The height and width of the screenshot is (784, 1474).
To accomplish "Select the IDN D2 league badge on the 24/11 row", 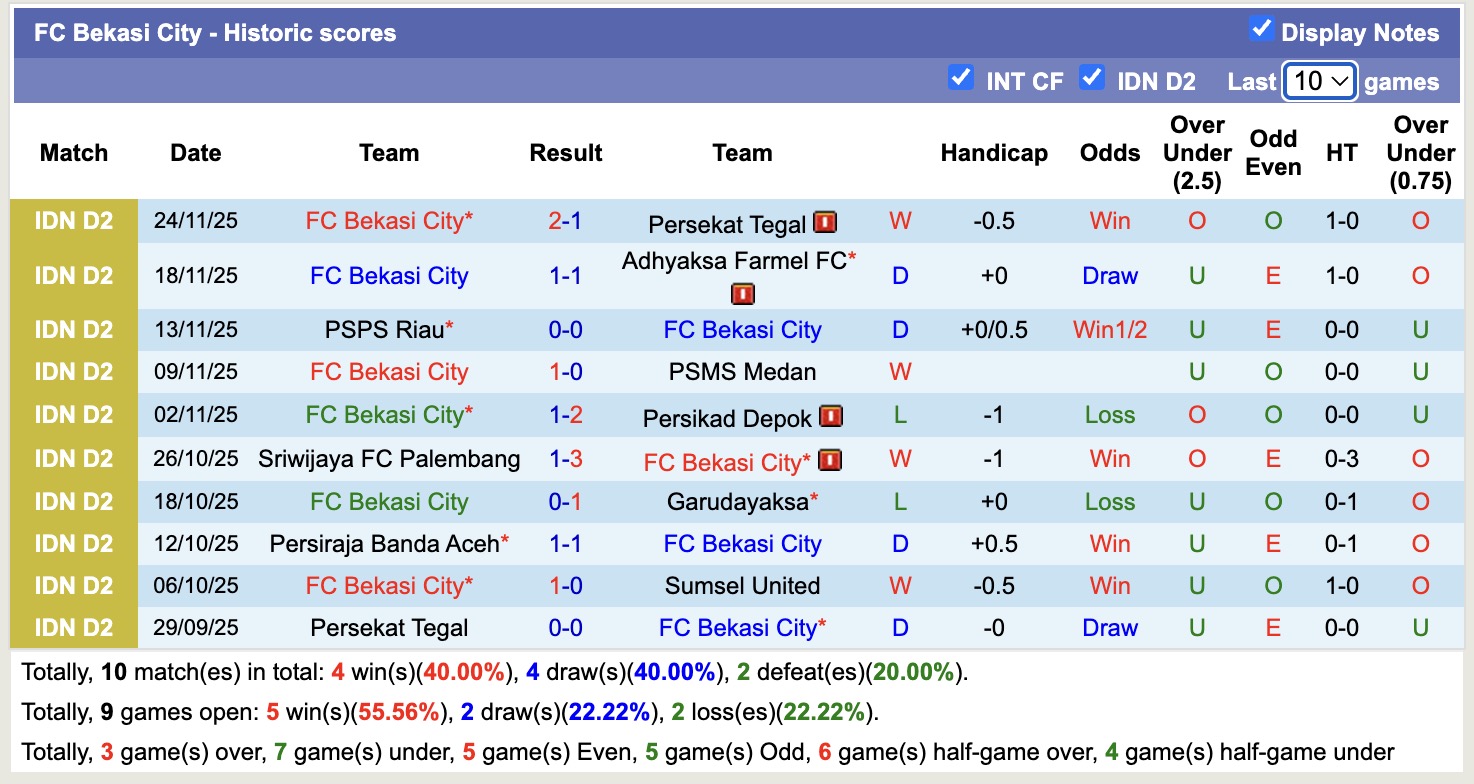I will click(74, 221).
